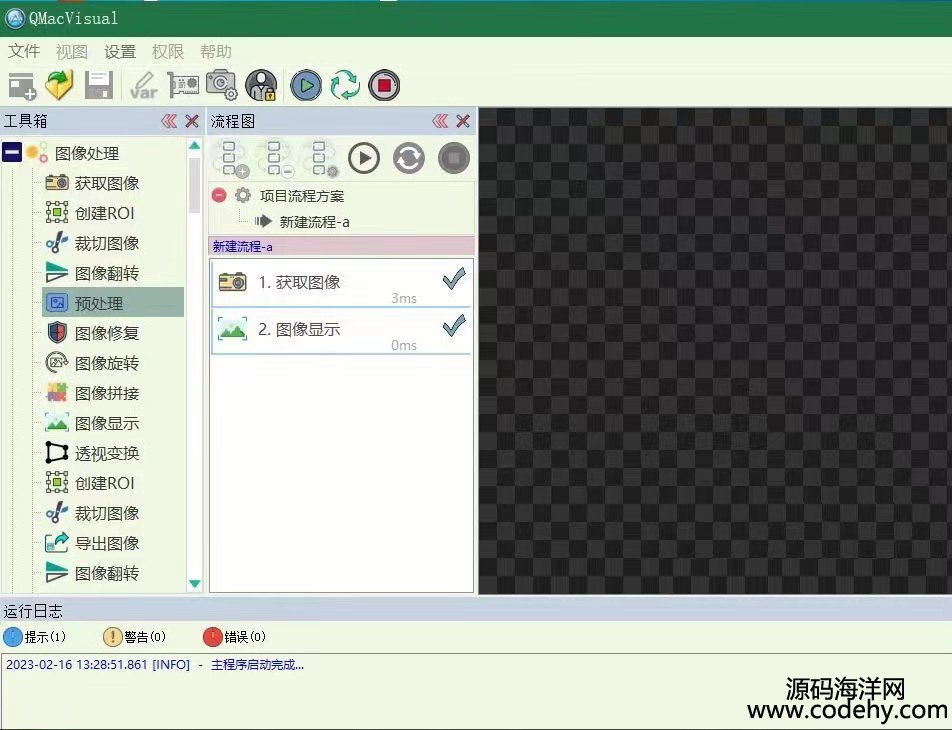Click the picture icon of step 2. 图像显示
Image resolution: width=952 pixels, height=730 pixels.
(x=233, y=329)
